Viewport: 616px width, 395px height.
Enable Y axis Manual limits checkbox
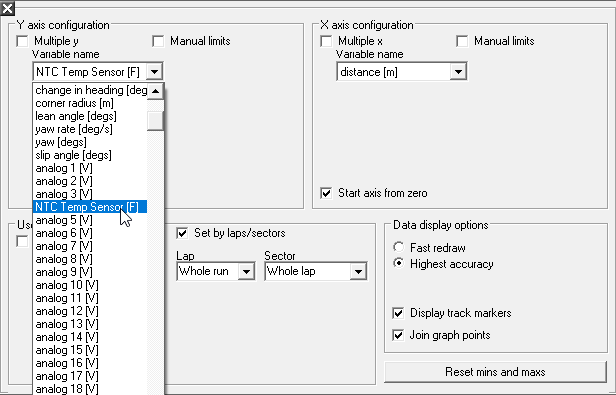[158, 41]
